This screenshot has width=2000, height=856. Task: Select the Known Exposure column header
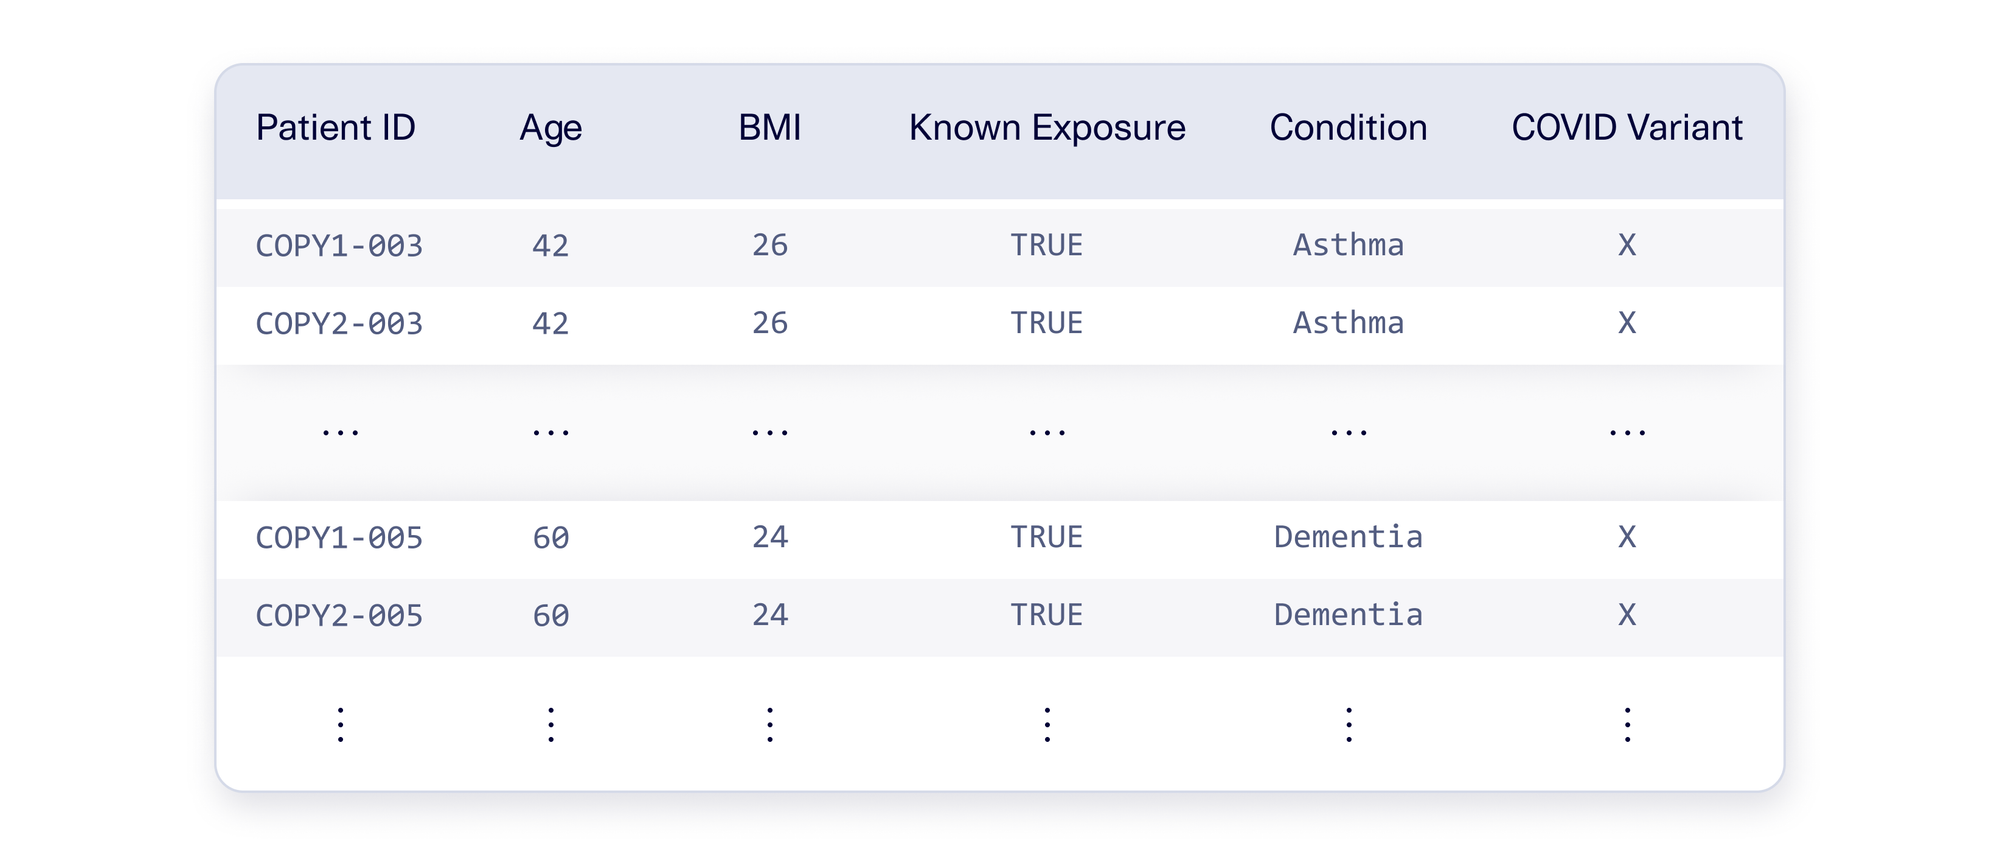pyautogui.click(x=1047, y=129)
